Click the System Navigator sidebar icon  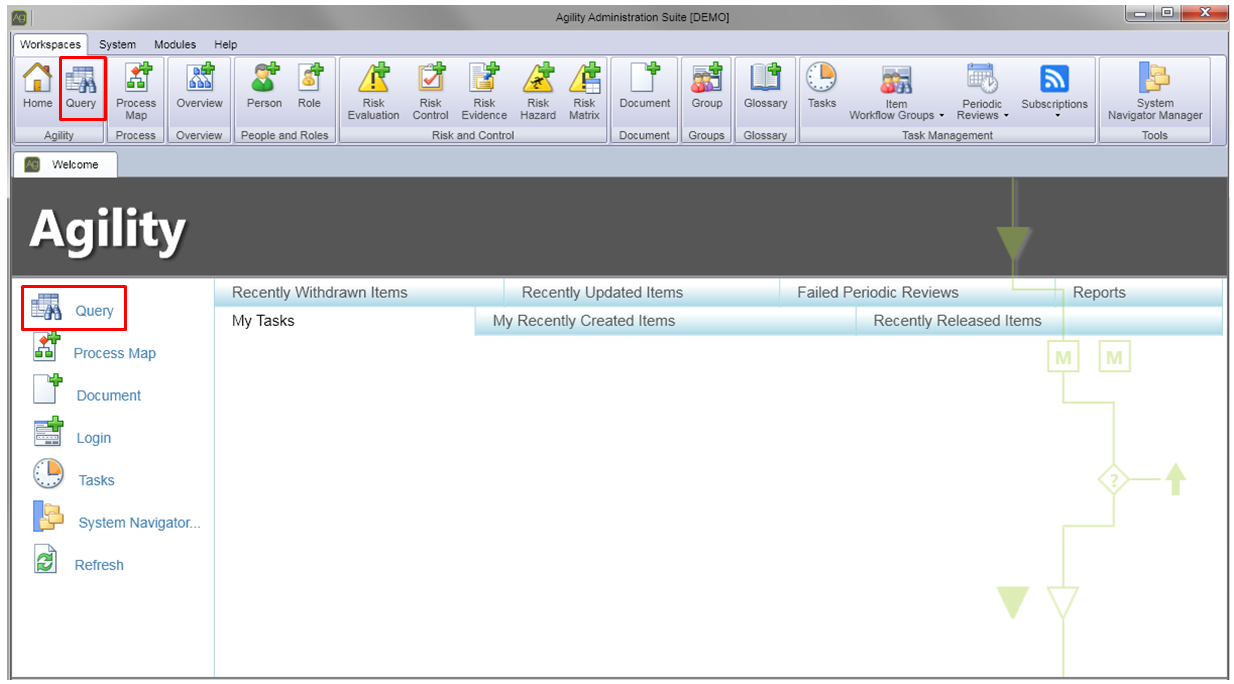pos(48,516)
